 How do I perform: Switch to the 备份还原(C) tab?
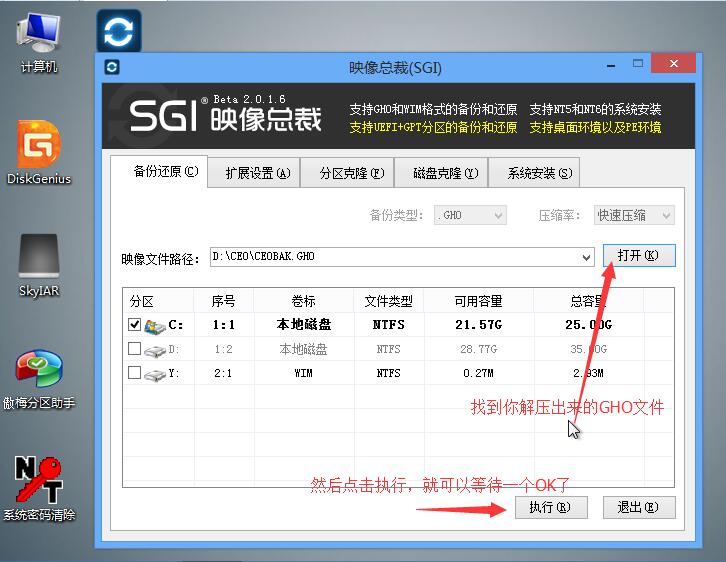tap(159, 172)
